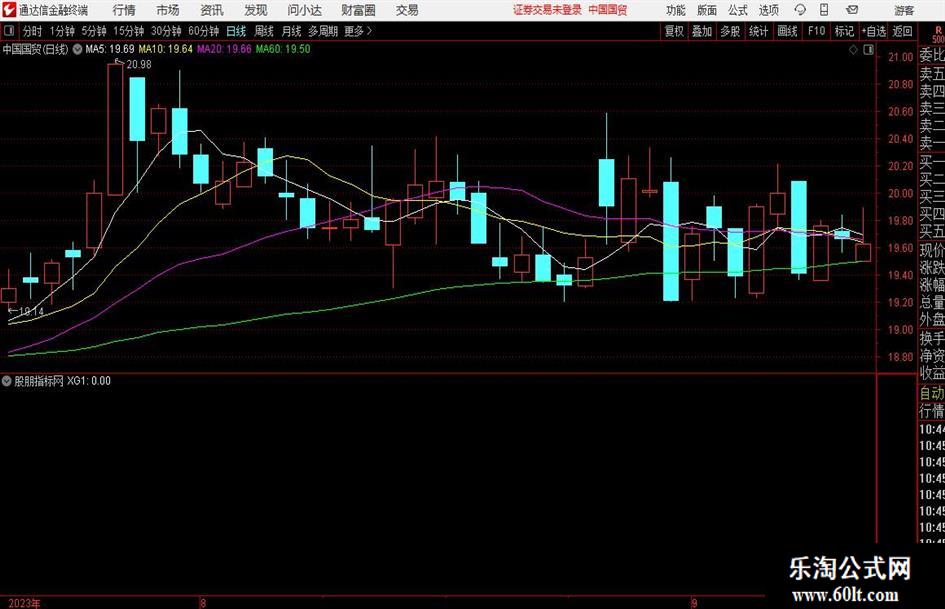Click the 20.98 high price label
This screenshot has width=945, height=609.
[x=139, y=65]
